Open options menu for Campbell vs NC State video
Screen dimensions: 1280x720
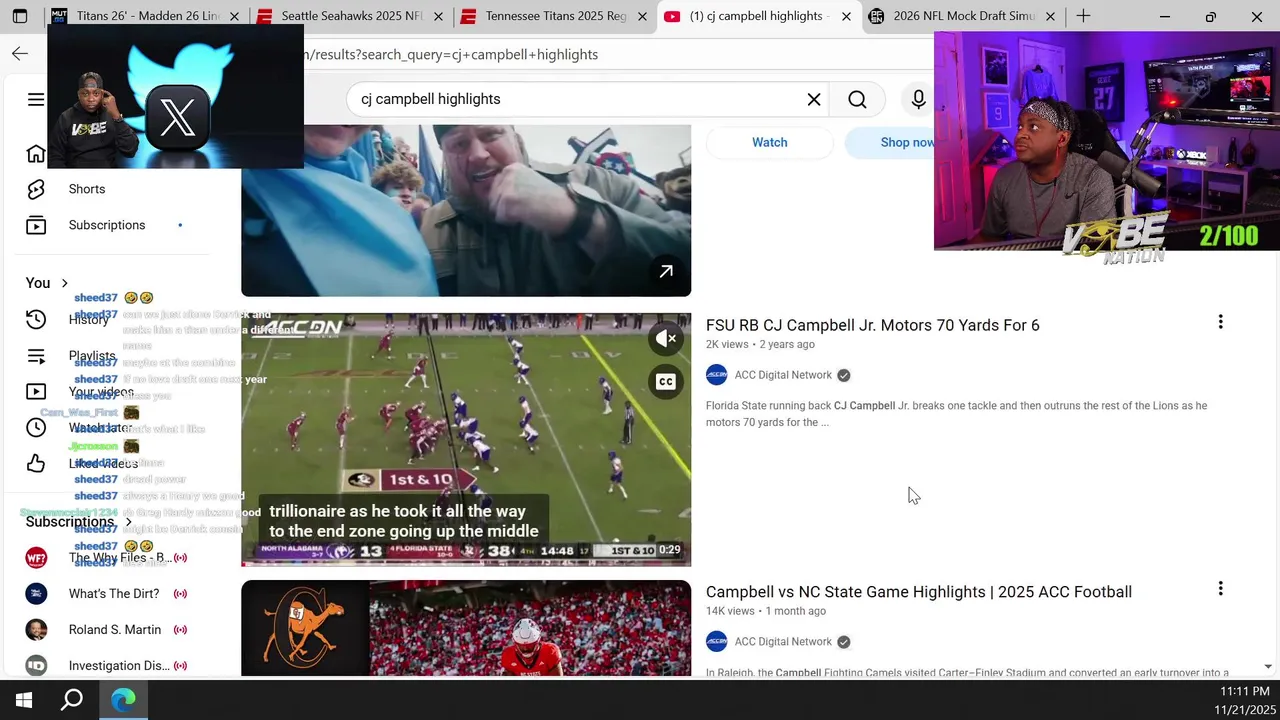coord(1220,589)
